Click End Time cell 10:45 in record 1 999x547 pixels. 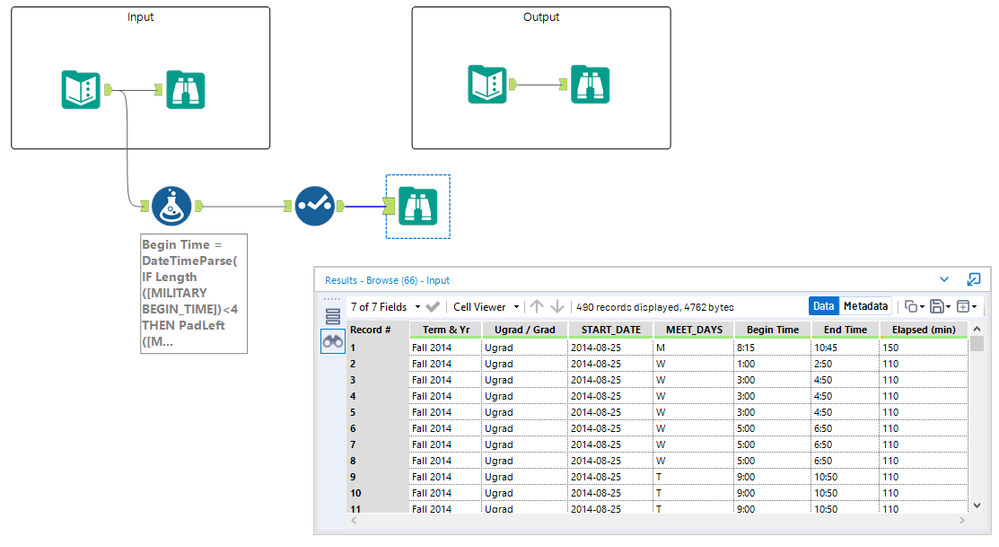[x=845, y=348]
